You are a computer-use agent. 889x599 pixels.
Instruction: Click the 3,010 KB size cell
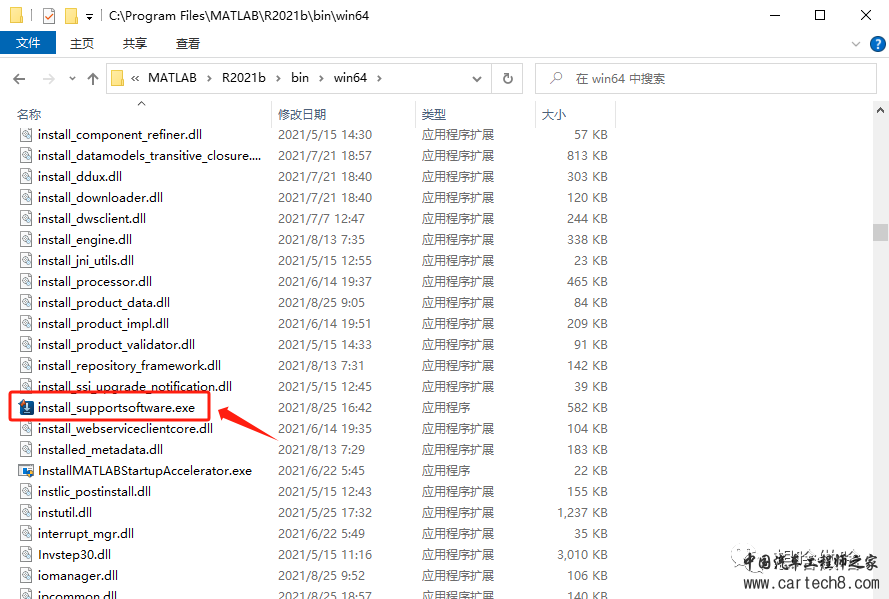582,555
